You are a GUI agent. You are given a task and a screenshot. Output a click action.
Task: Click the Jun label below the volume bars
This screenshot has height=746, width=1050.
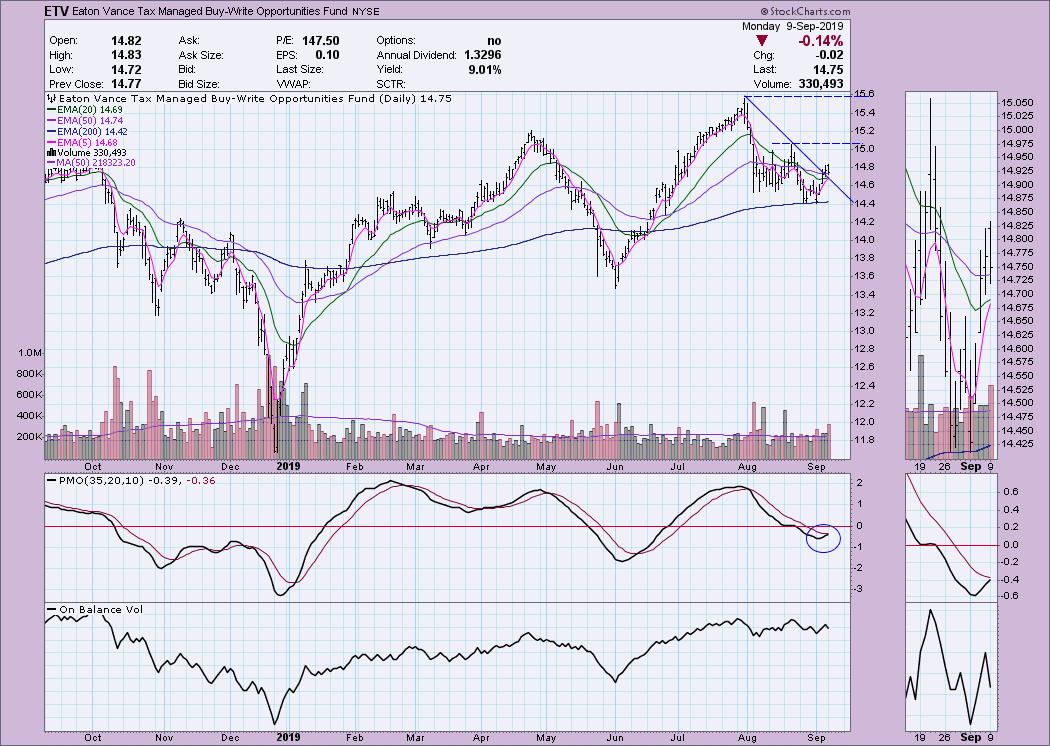click(x=614, y=467)
